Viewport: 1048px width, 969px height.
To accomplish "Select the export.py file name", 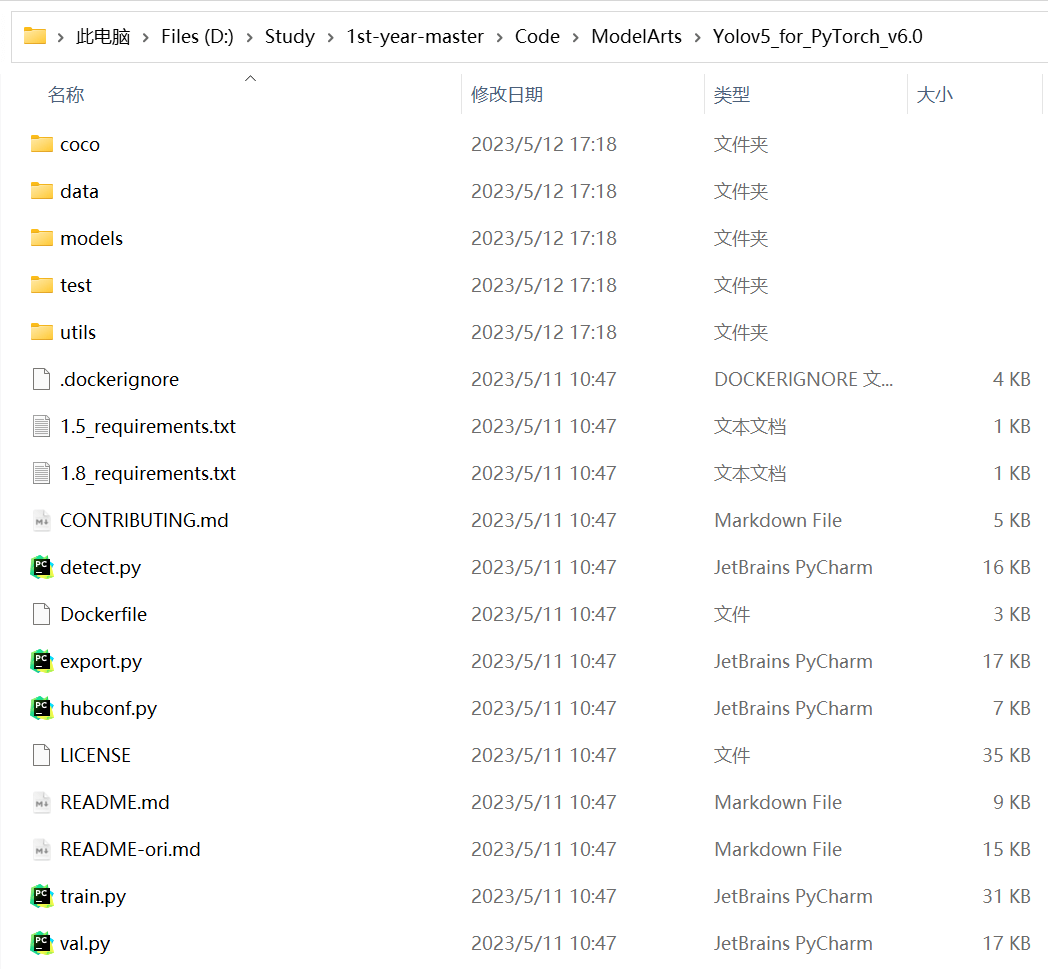I will pyautogui.click(x=101, y=661).
